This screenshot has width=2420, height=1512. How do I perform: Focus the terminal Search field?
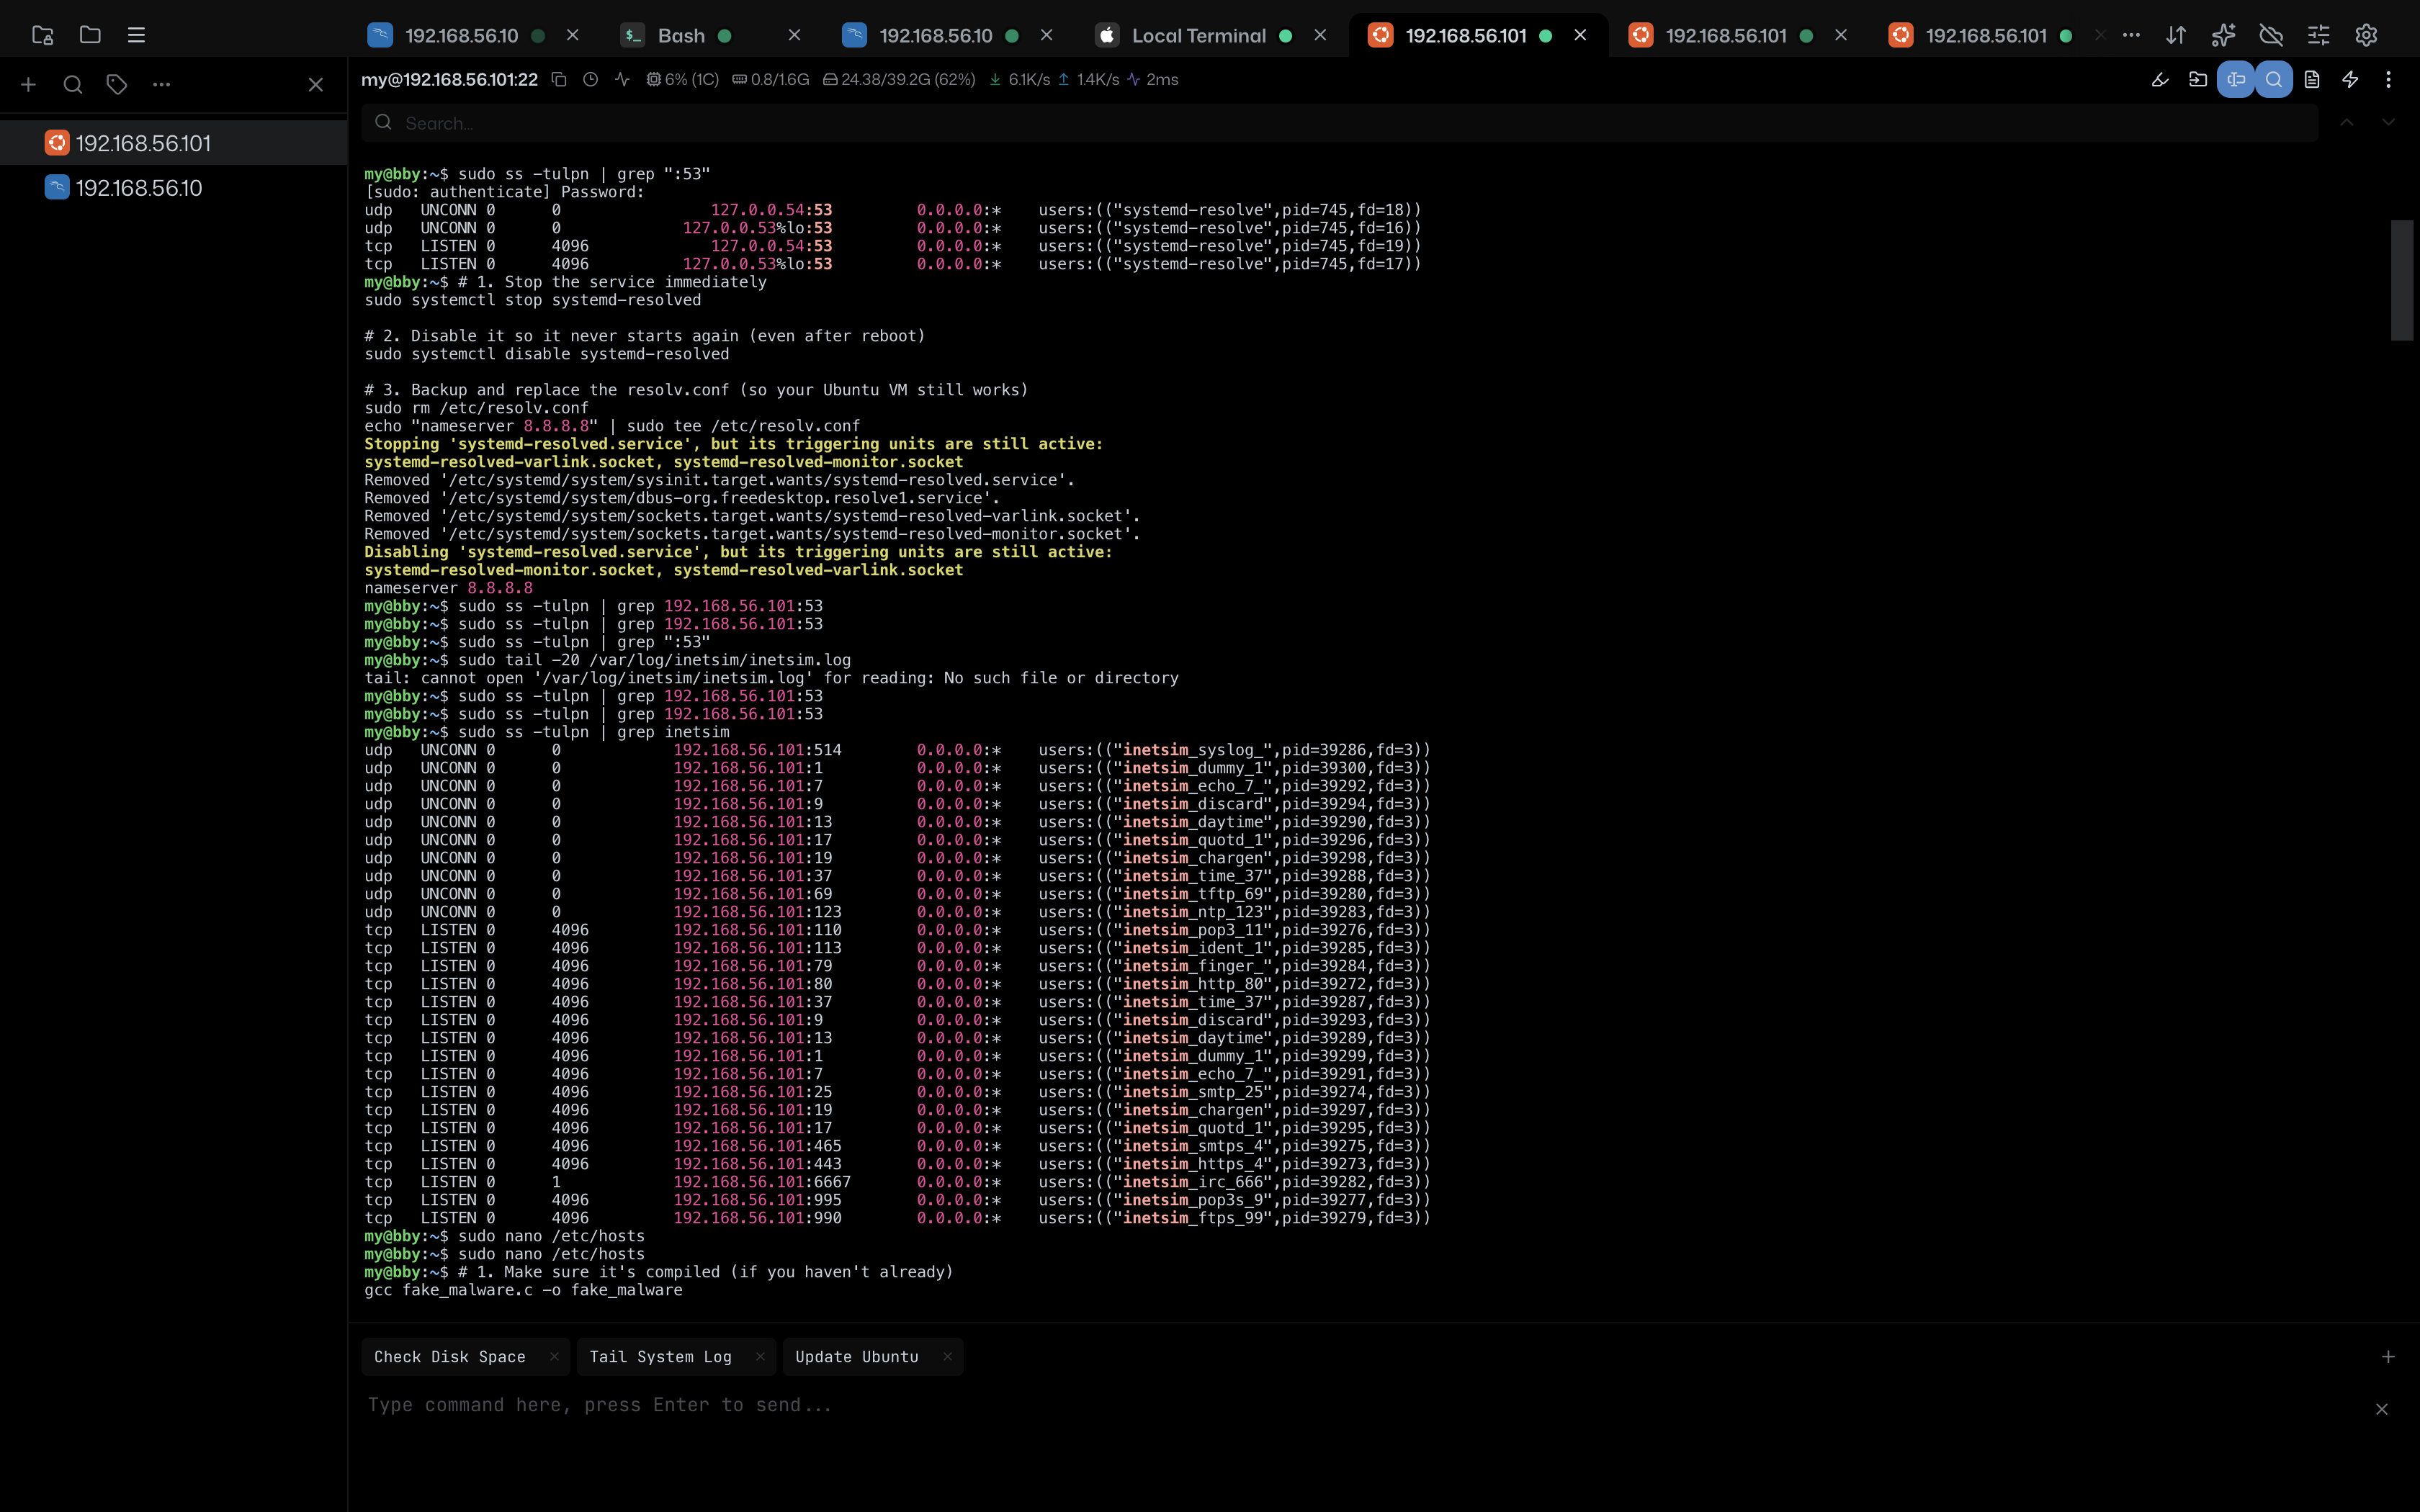click(1339, 123)
